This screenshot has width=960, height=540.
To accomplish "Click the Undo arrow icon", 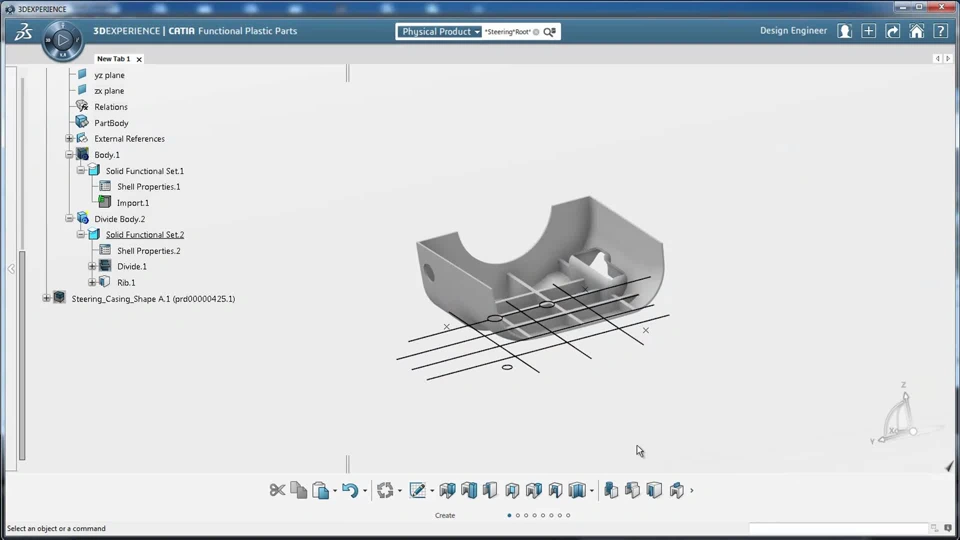I will click(350, 490).
